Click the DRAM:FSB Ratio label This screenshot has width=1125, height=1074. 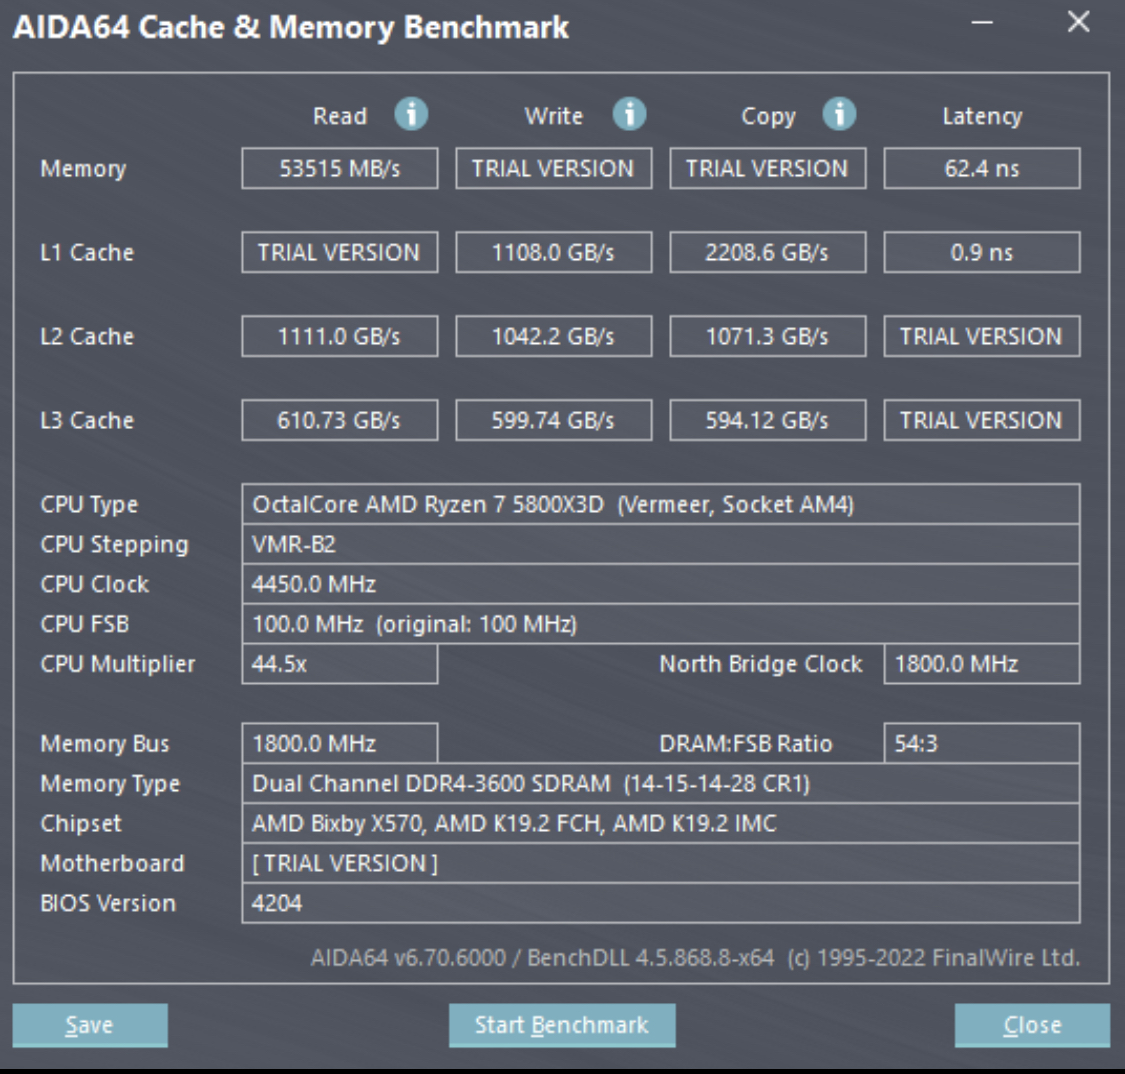[745, 744]
